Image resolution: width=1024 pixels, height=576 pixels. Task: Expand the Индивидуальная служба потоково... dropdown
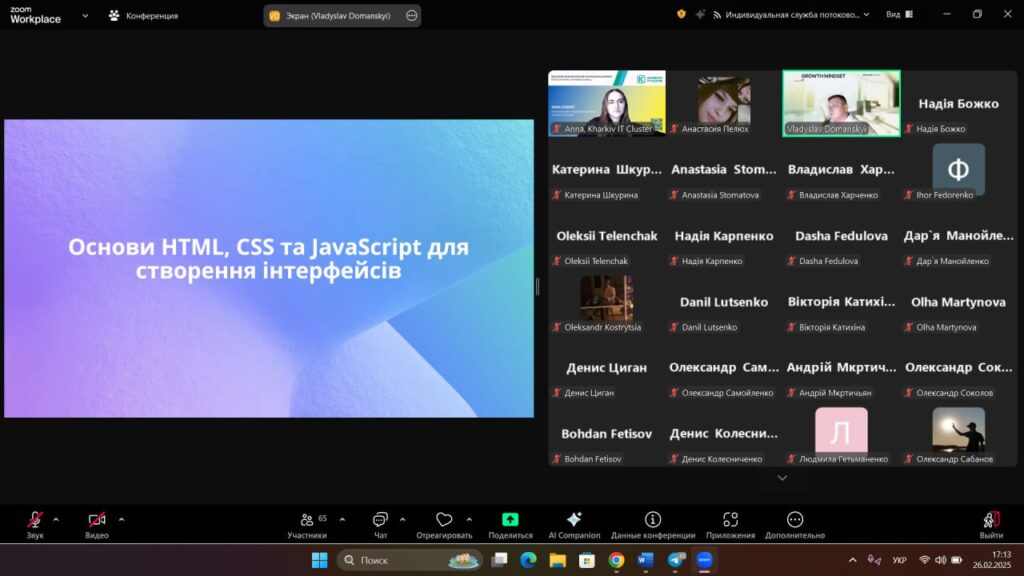tap(791, 14)
